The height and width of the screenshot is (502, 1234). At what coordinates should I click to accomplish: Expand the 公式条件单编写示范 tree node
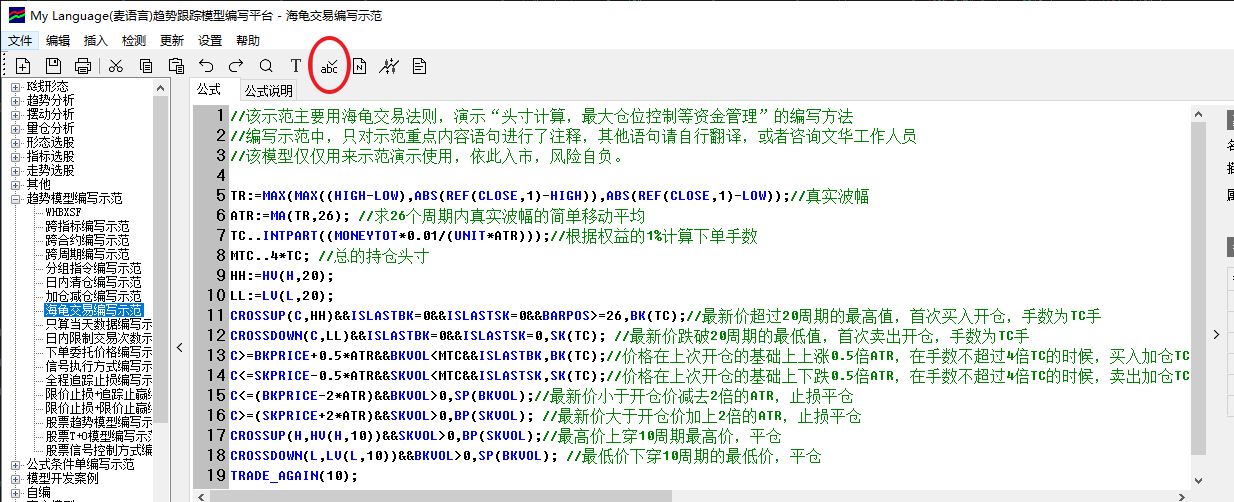coord(16,465)
